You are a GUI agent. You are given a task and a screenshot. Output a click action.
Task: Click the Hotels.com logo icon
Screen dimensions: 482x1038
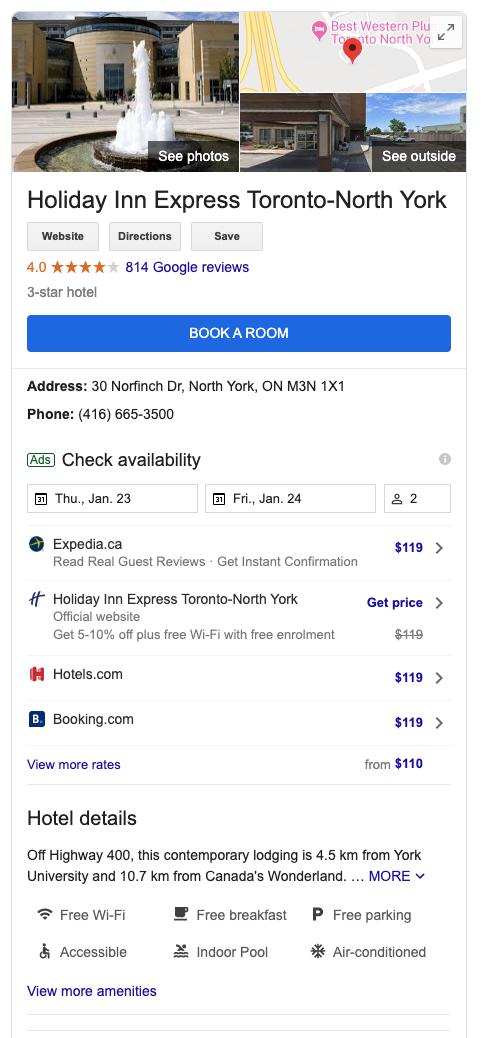coord(37,674)
